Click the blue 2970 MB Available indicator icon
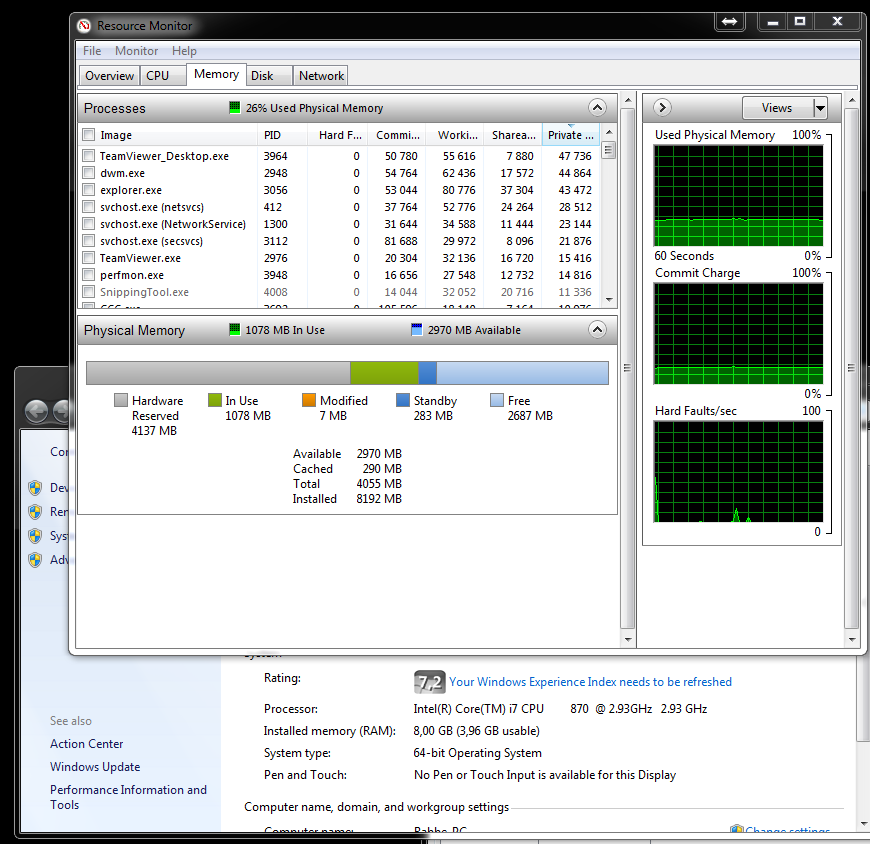The height and width of the screenshot is (844, 870). click(x=417, y=330)
